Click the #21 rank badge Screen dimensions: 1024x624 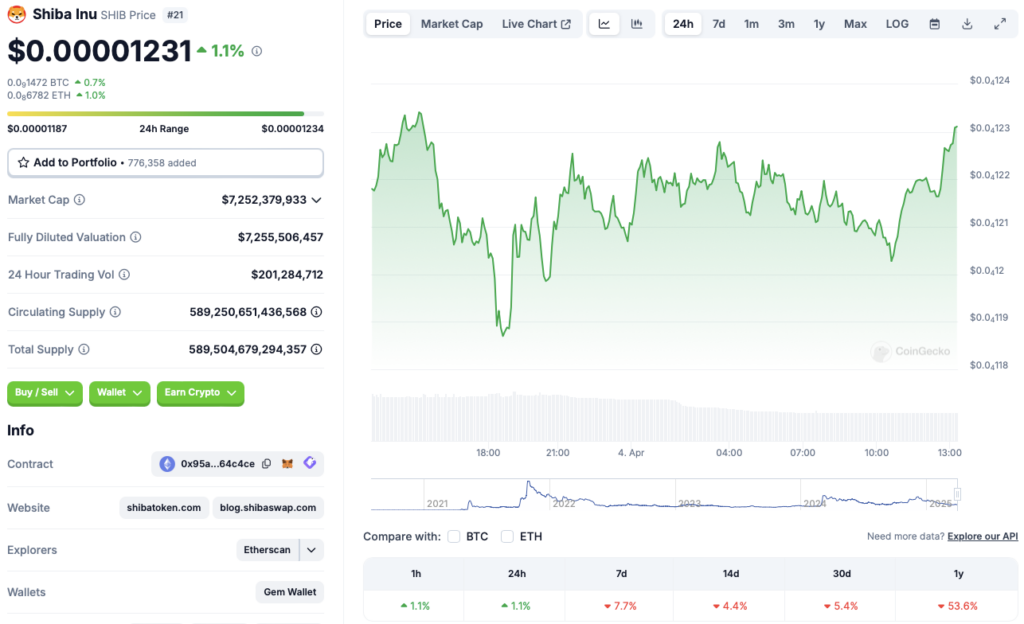tap(175, 14)
